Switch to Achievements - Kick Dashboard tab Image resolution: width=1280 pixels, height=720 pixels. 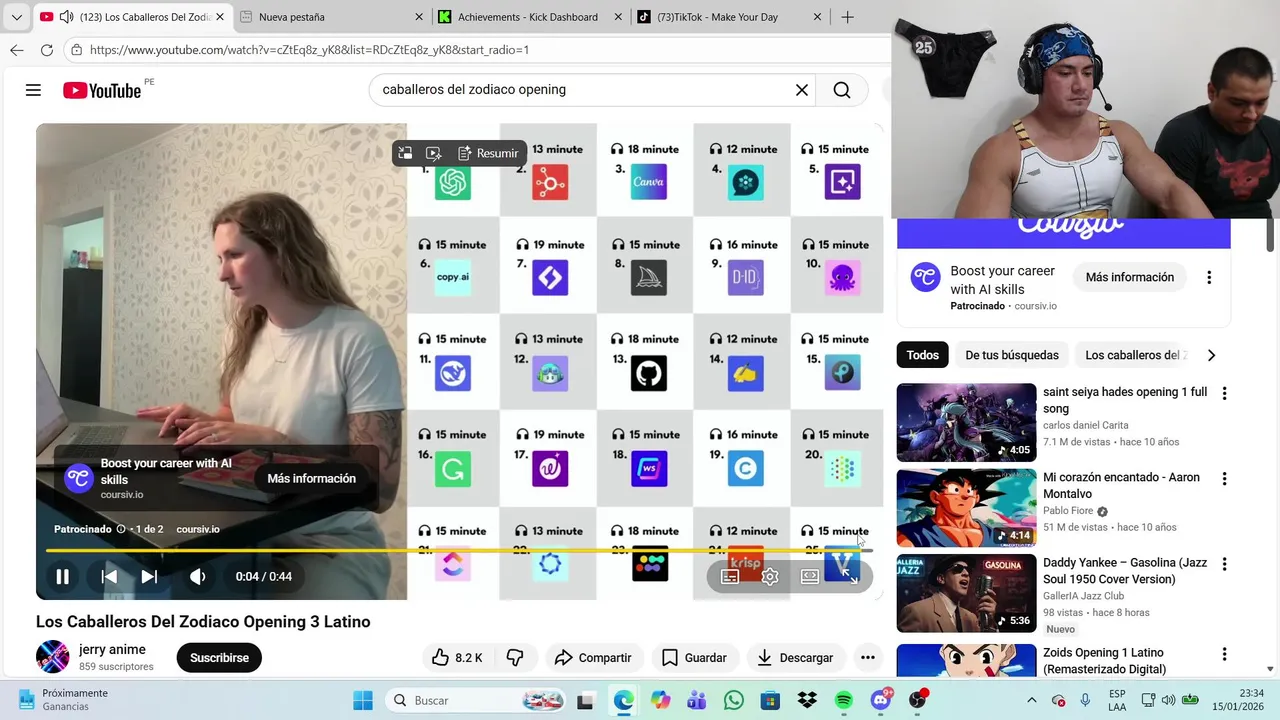(x=530, y=17)
